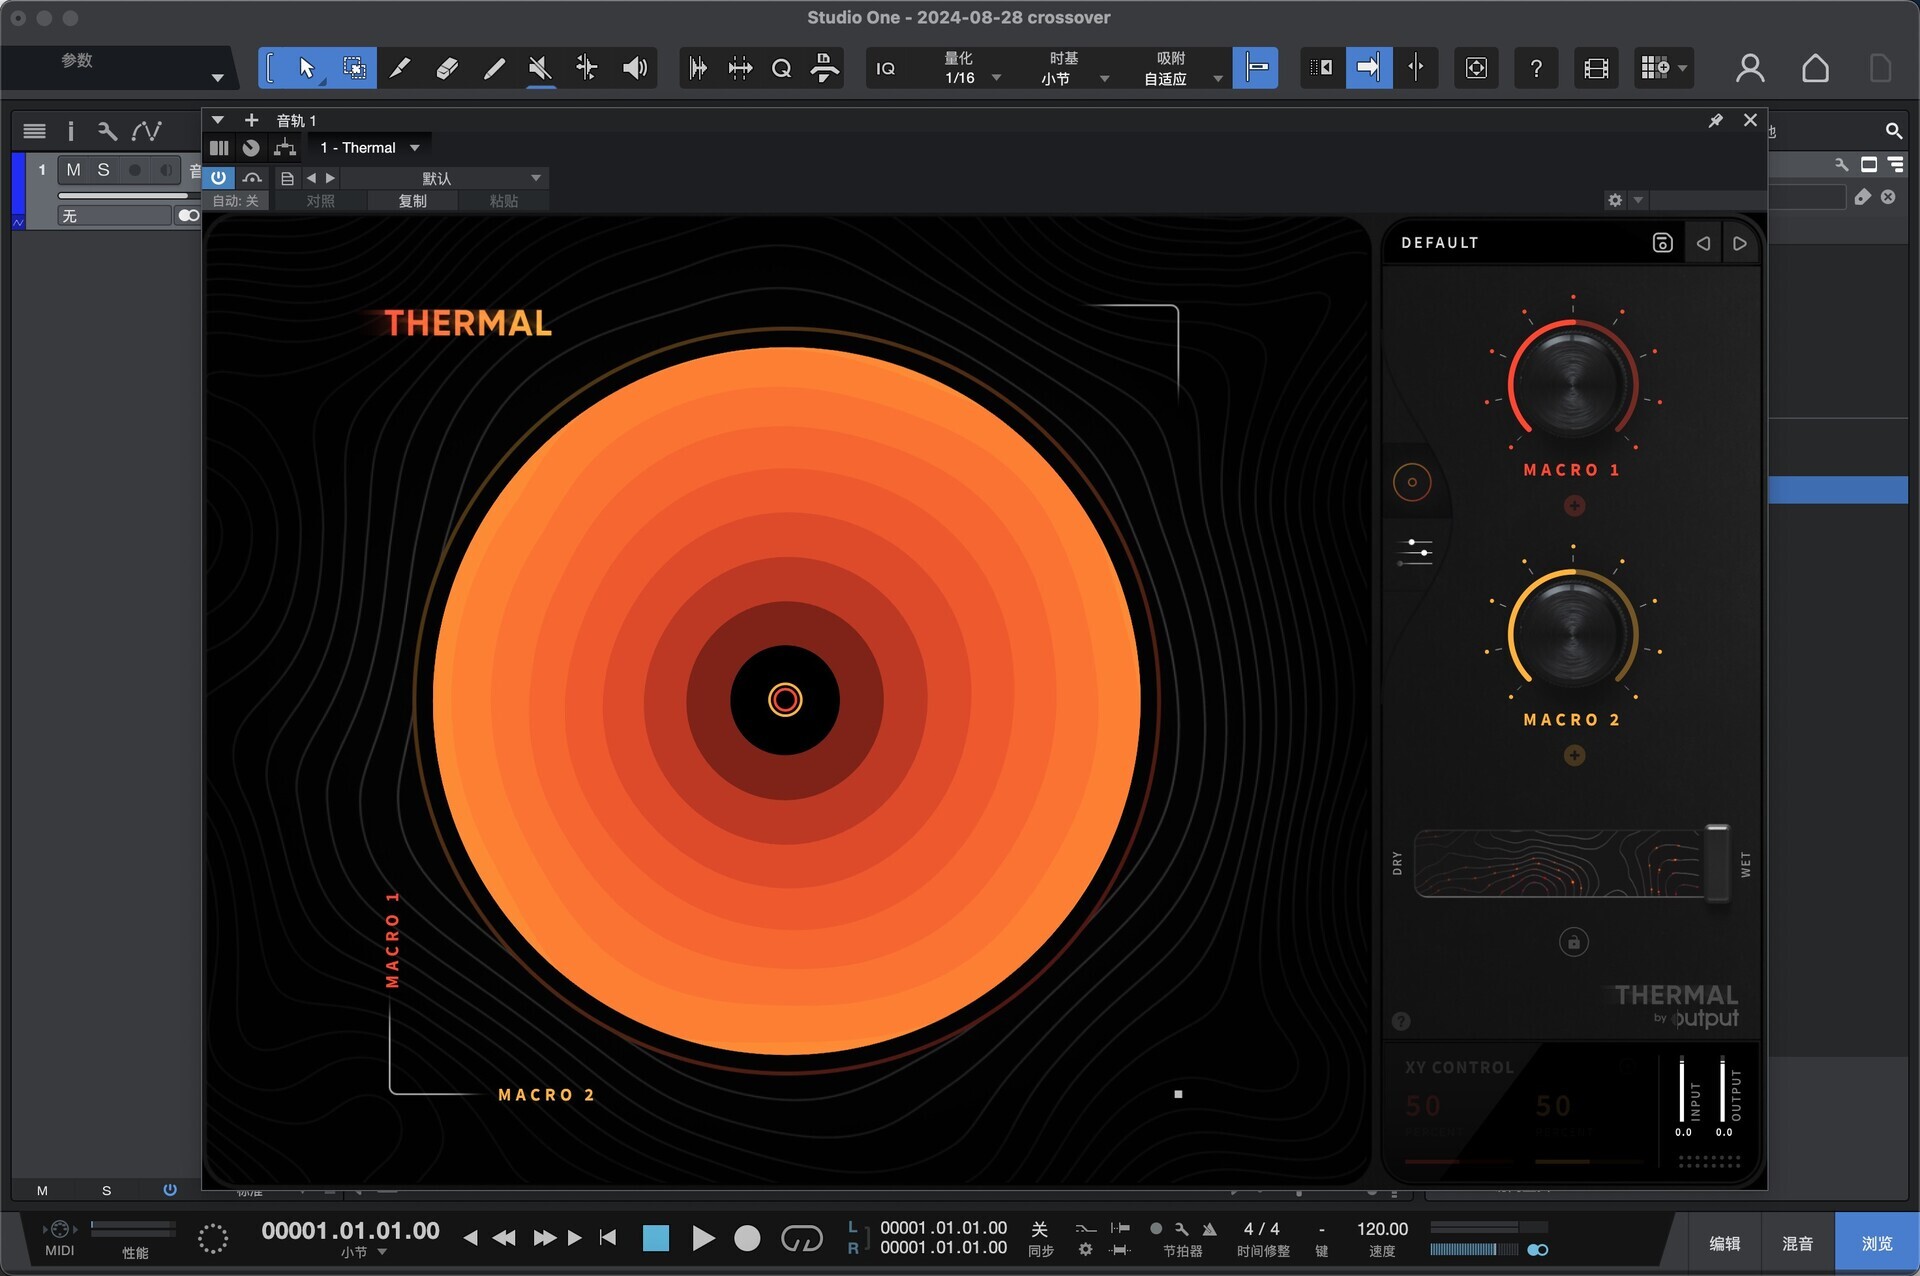Select the Eraser tool
This screenshot has height=1276, width=1920.
[x=447, y=68]
